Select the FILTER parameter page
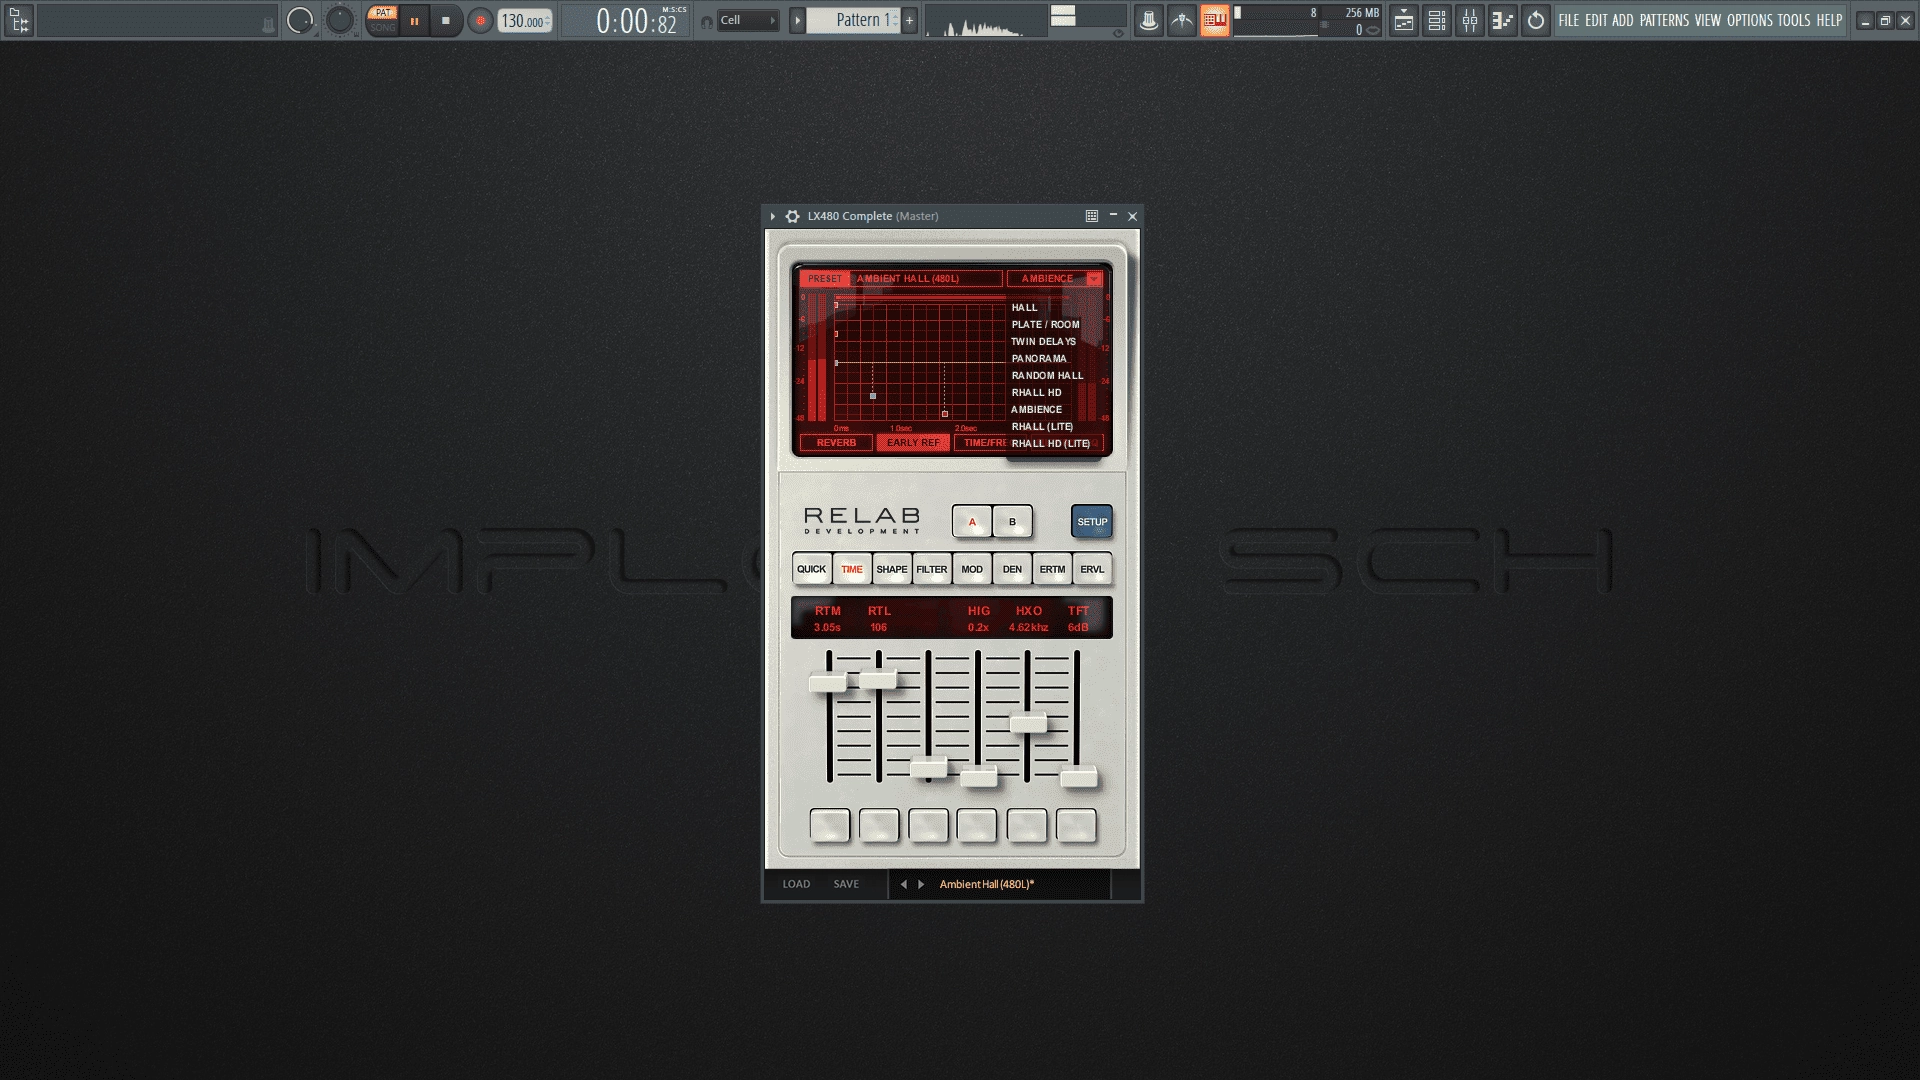This screenshot has height=1080, width=1920. 932,569
